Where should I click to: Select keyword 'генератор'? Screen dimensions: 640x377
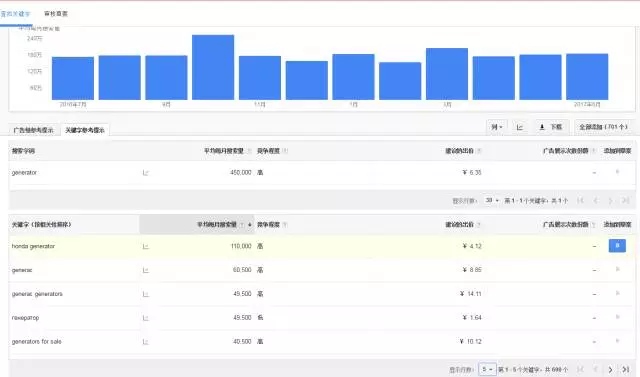click(x=25, y=318)
